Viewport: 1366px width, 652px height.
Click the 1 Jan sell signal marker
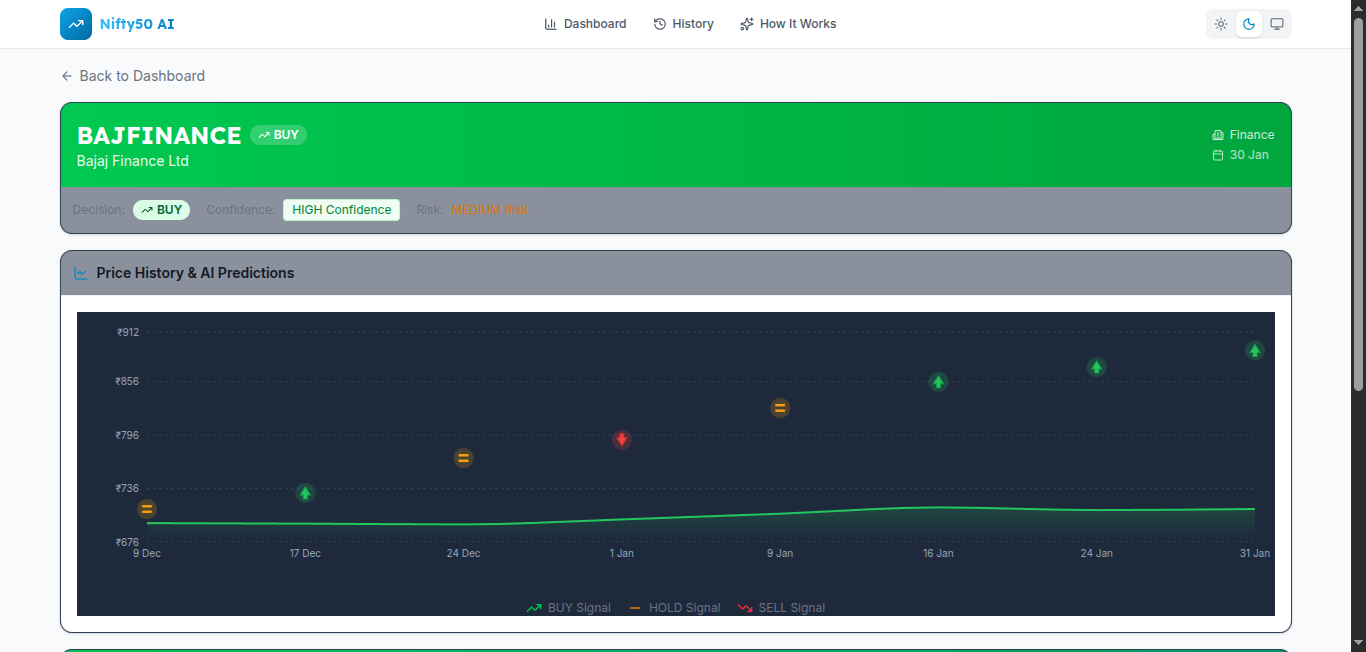[622, 439]
